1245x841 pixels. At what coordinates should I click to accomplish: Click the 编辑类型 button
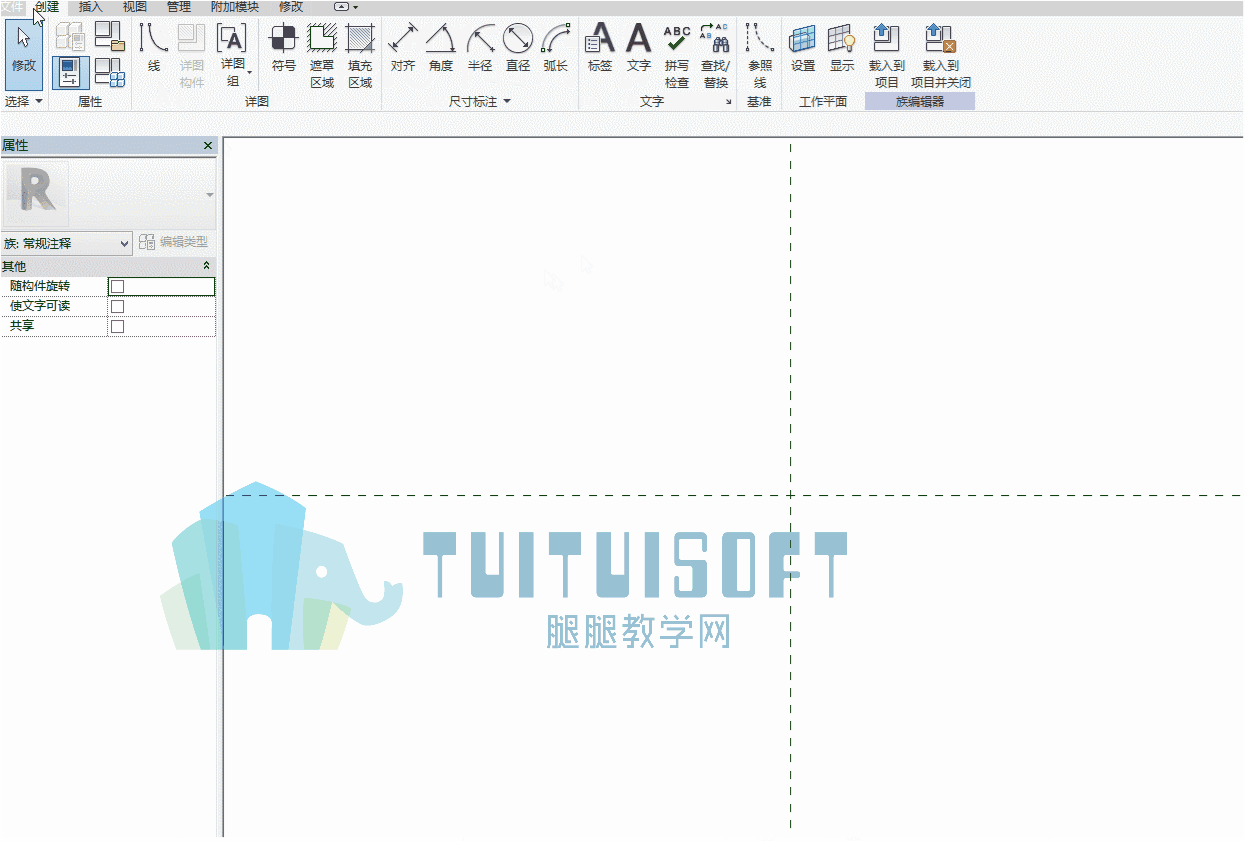(174, 243)
